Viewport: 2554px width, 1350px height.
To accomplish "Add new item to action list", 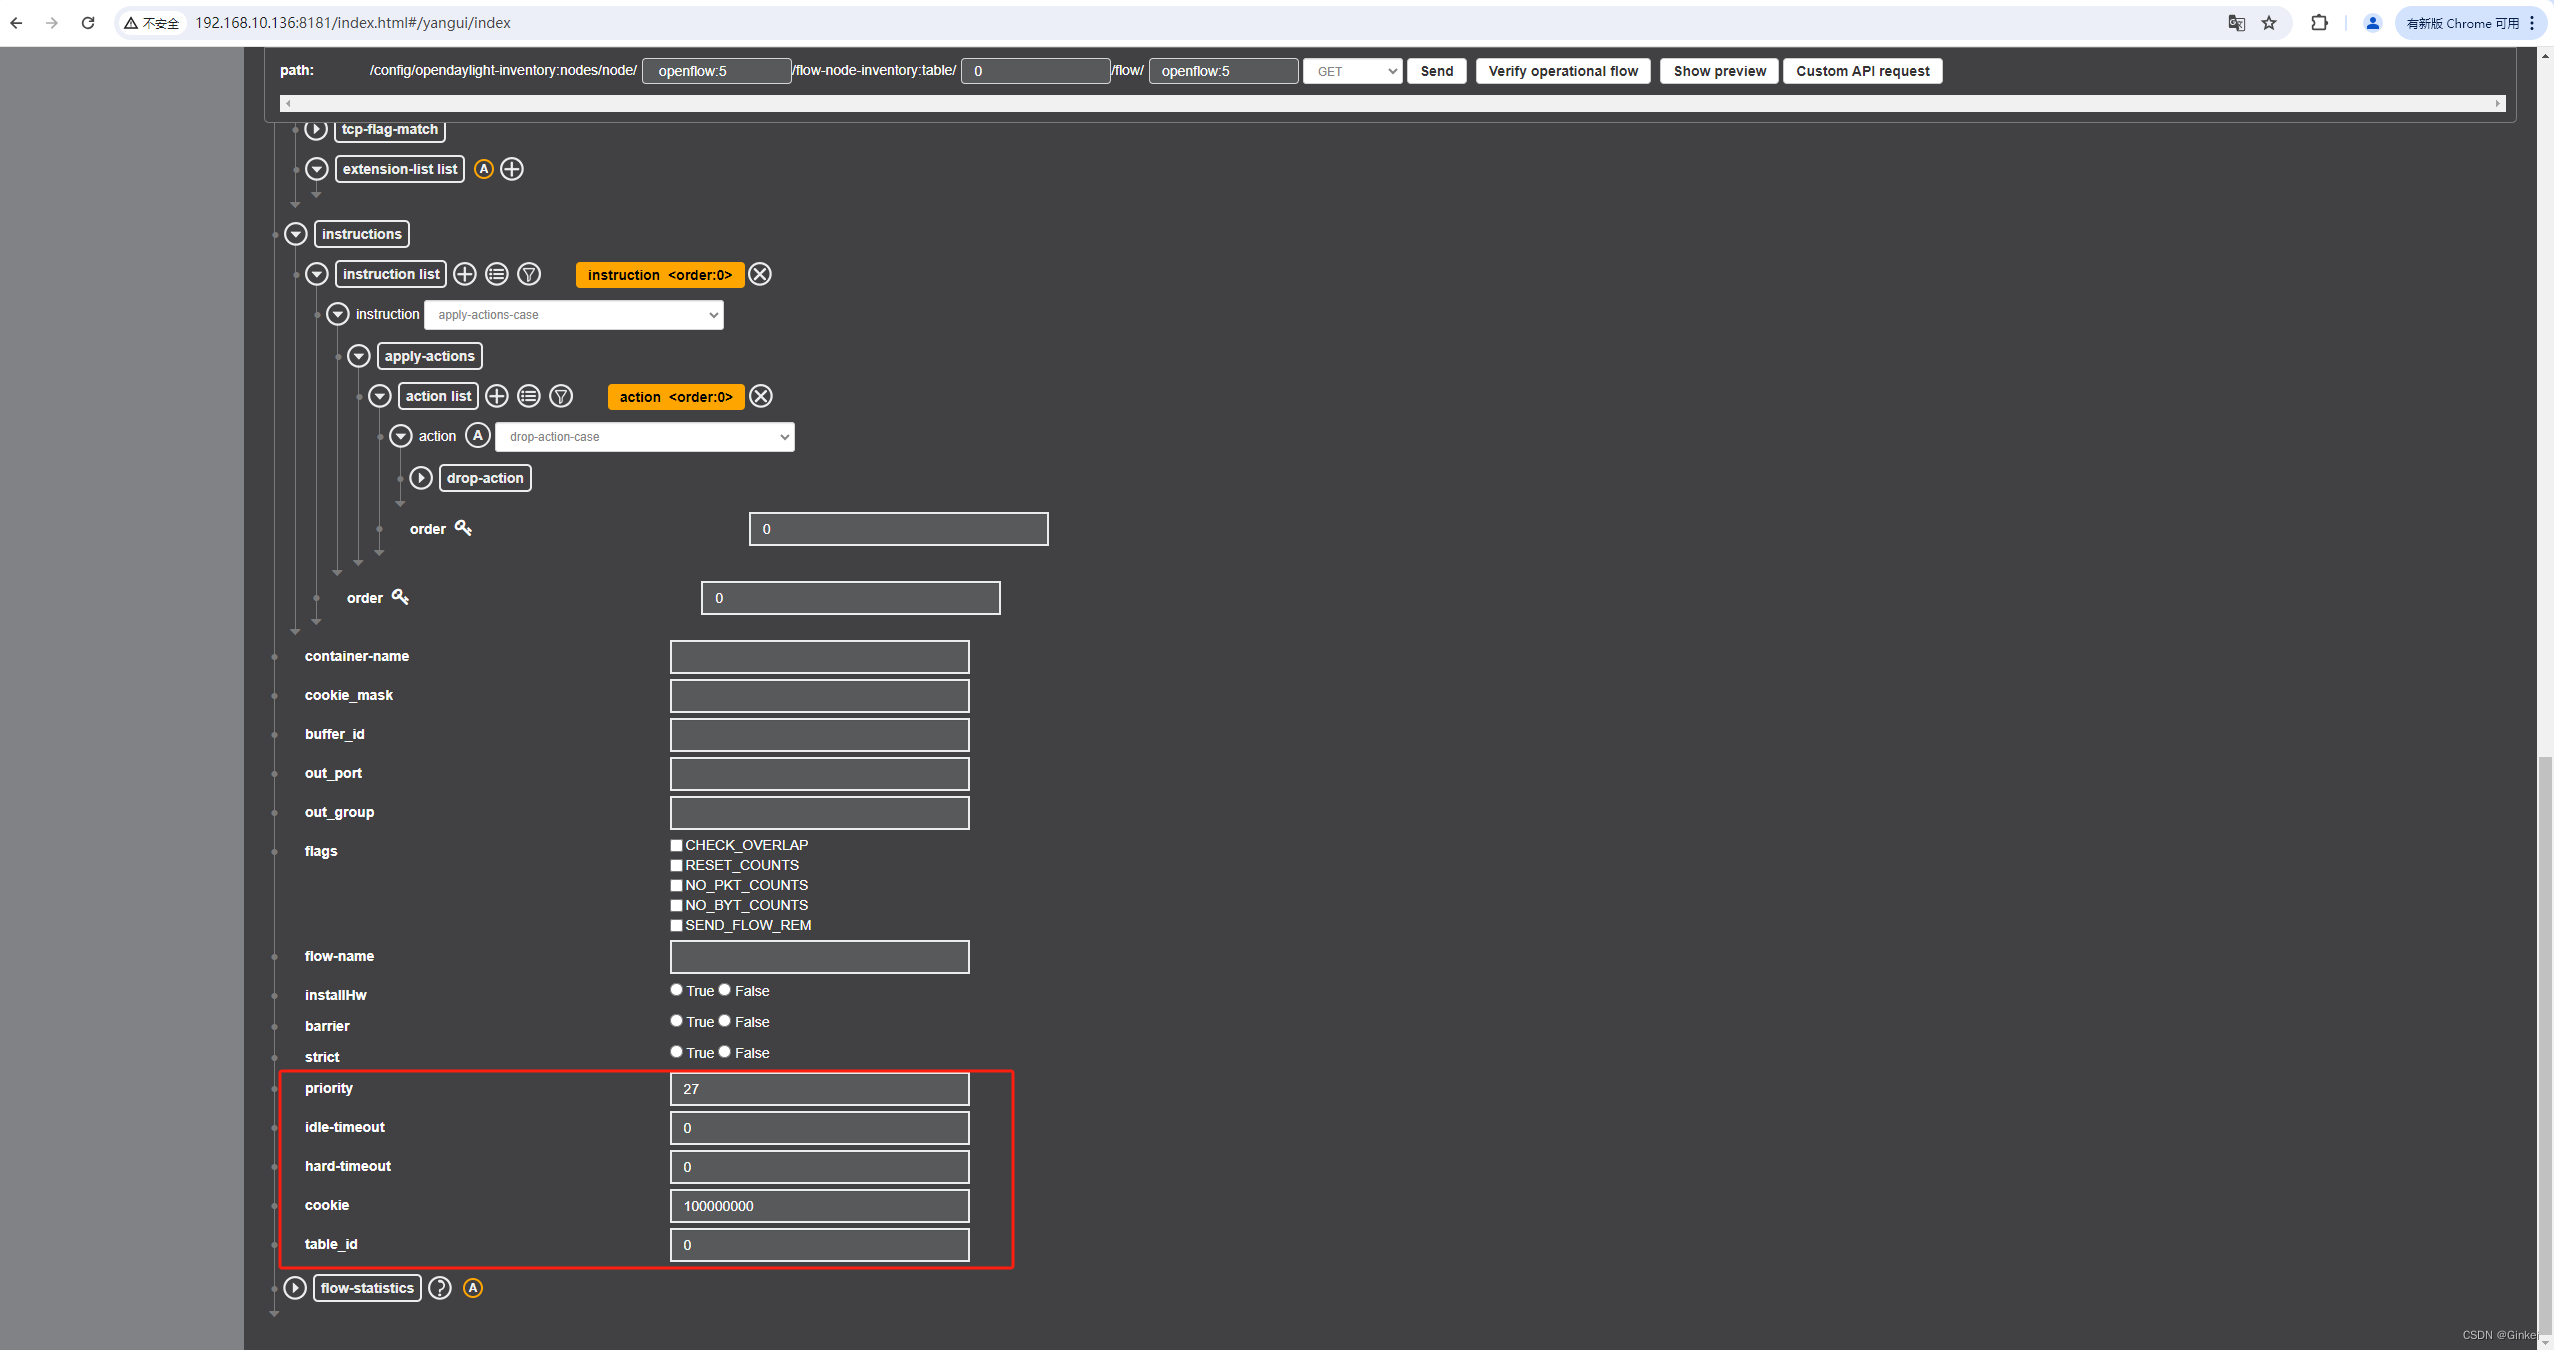I will point(497,396).
